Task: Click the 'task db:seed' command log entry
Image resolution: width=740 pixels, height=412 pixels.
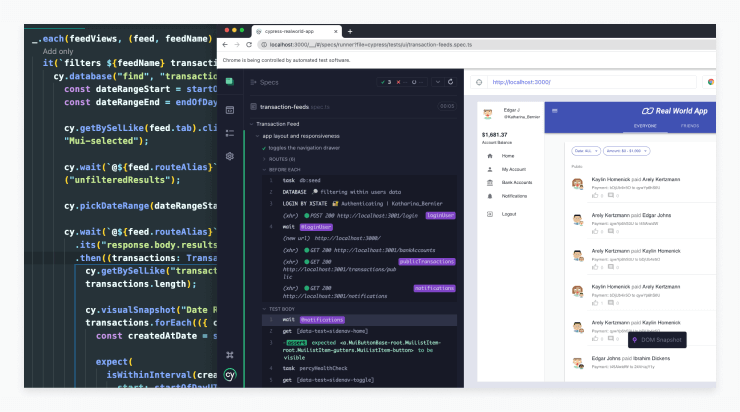Action: pos(359,180)
